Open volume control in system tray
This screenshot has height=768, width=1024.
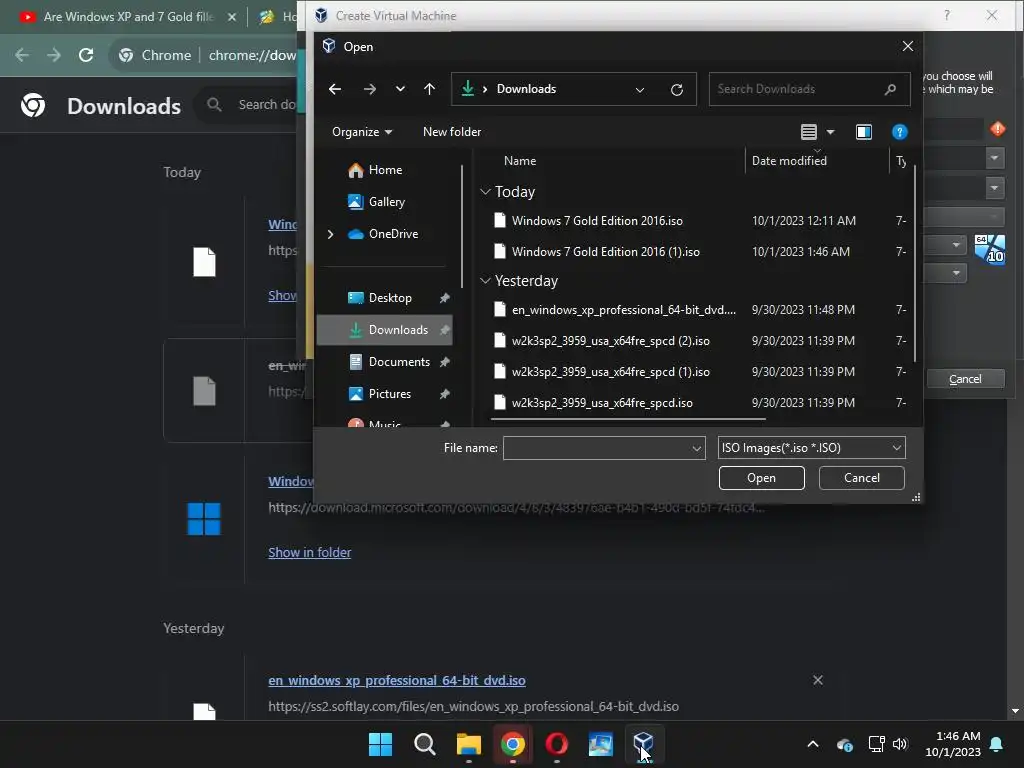pyautogui.click(x=900, y=744)
